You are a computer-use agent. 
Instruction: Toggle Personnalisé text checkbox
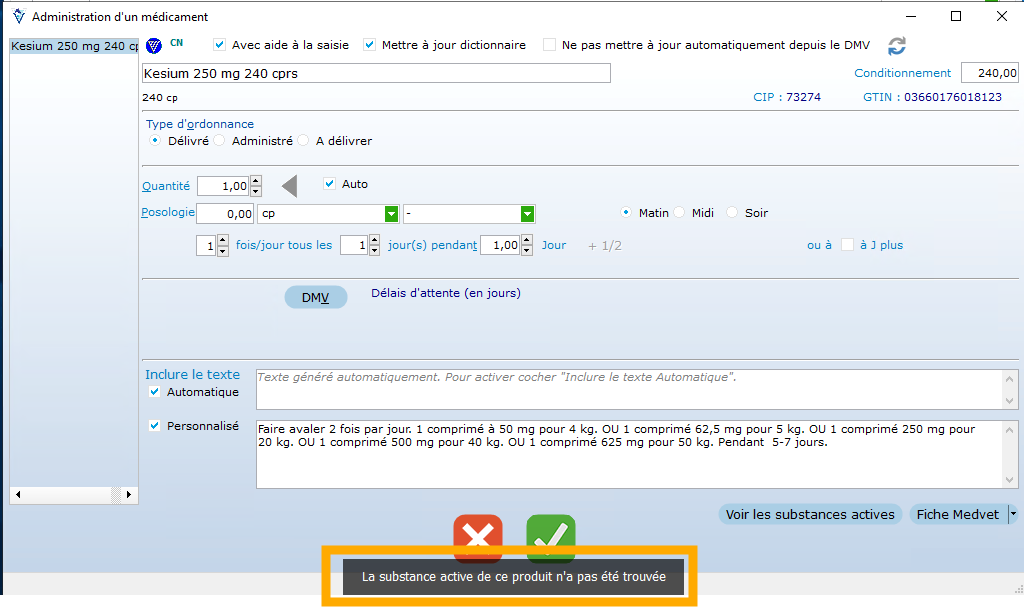tap(154, 425)
